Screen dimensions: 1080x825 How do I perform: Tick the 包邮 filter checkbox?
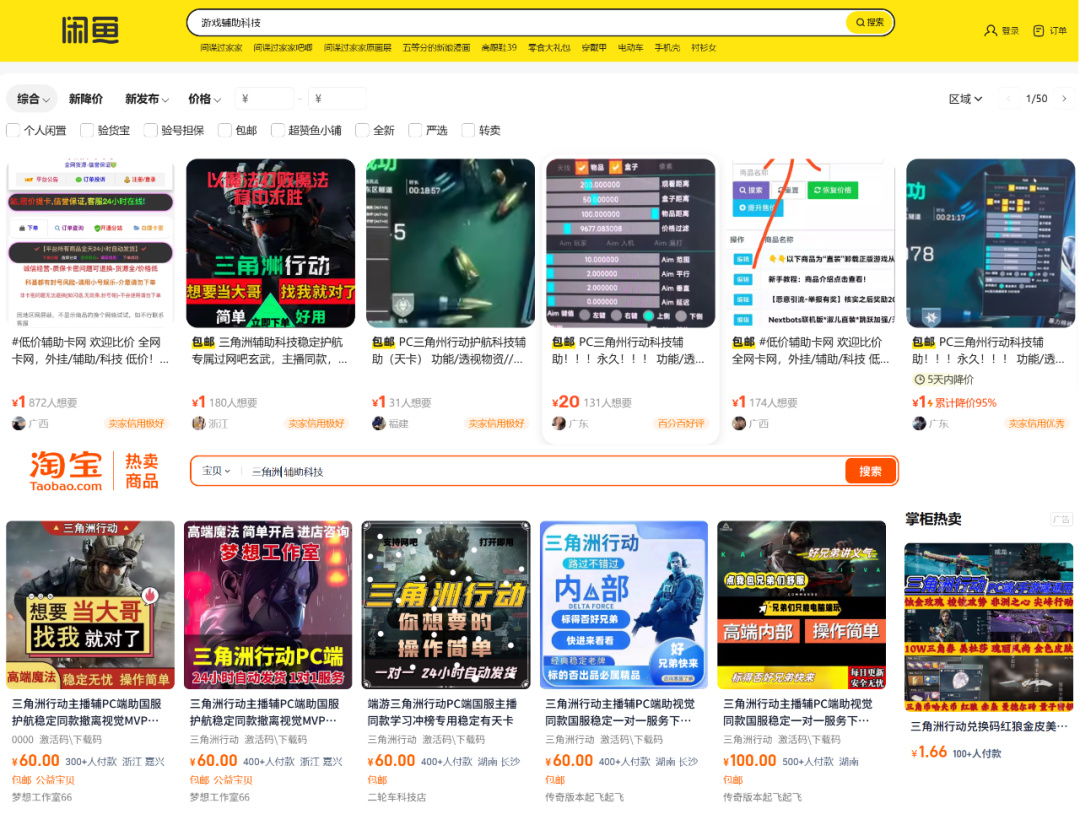pos(225,130)
